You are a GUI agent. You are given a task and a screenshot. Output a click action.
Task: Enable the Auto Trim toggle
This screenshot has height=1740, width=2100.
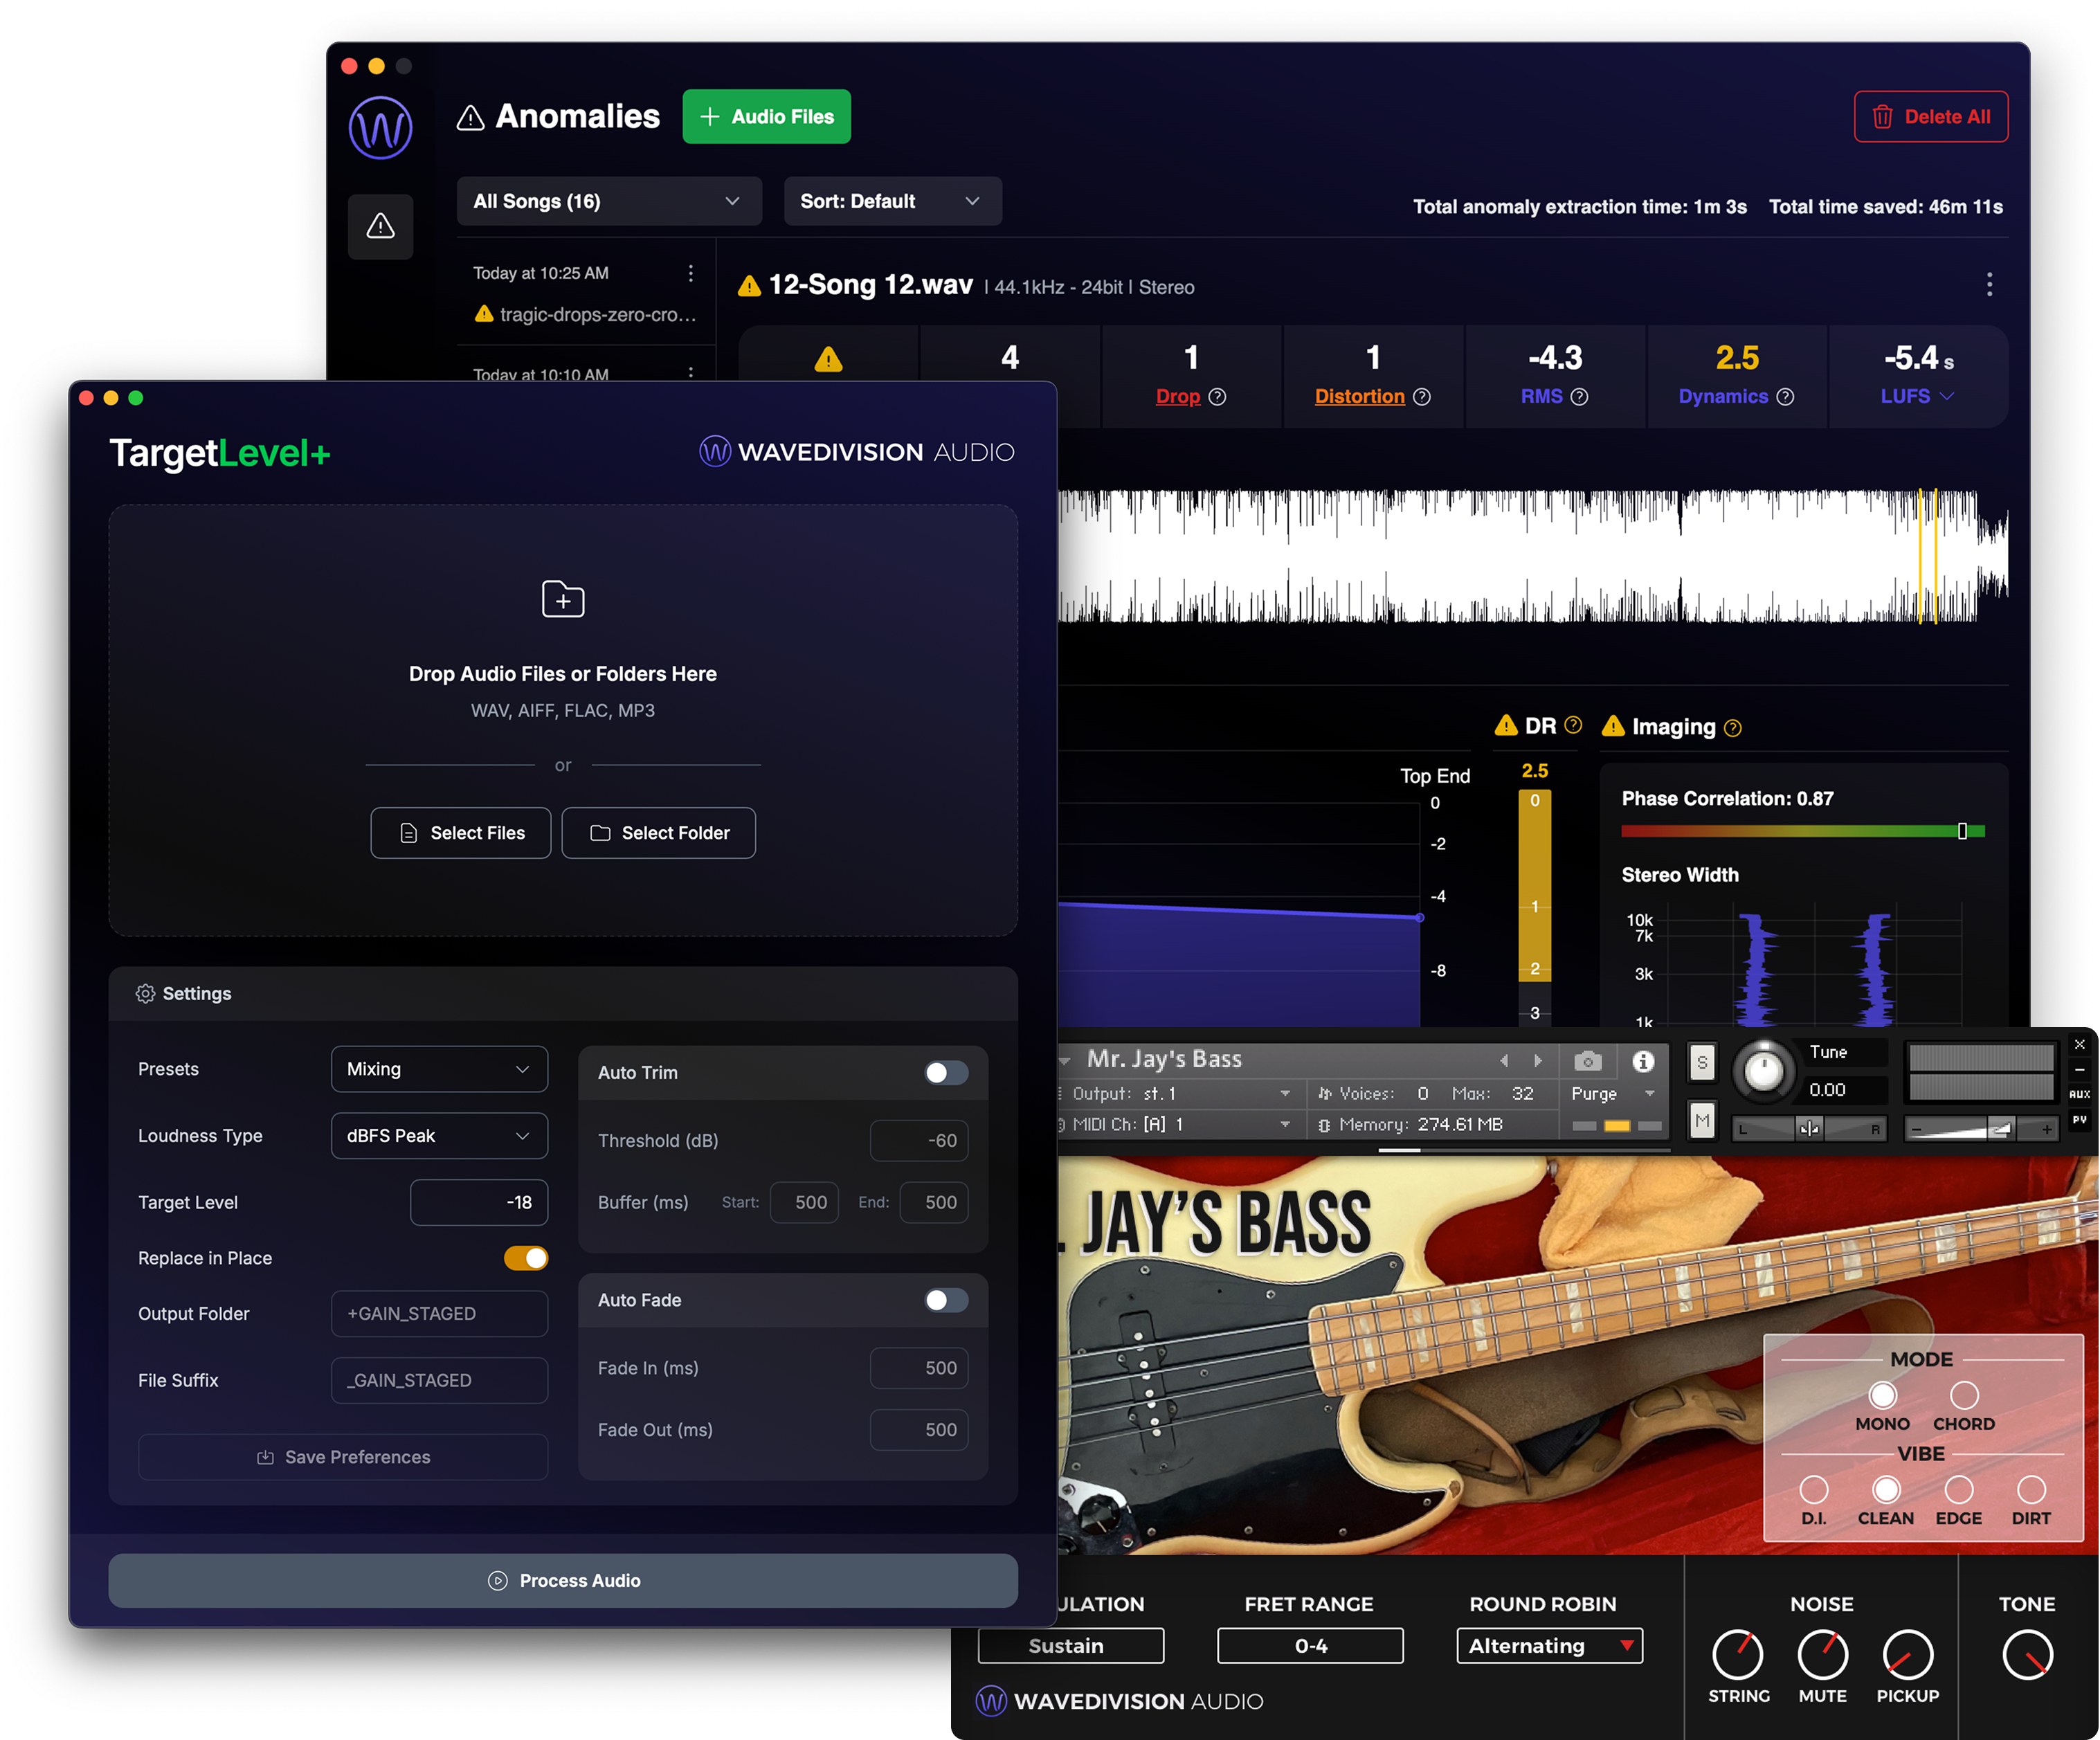click(945, 1073)
